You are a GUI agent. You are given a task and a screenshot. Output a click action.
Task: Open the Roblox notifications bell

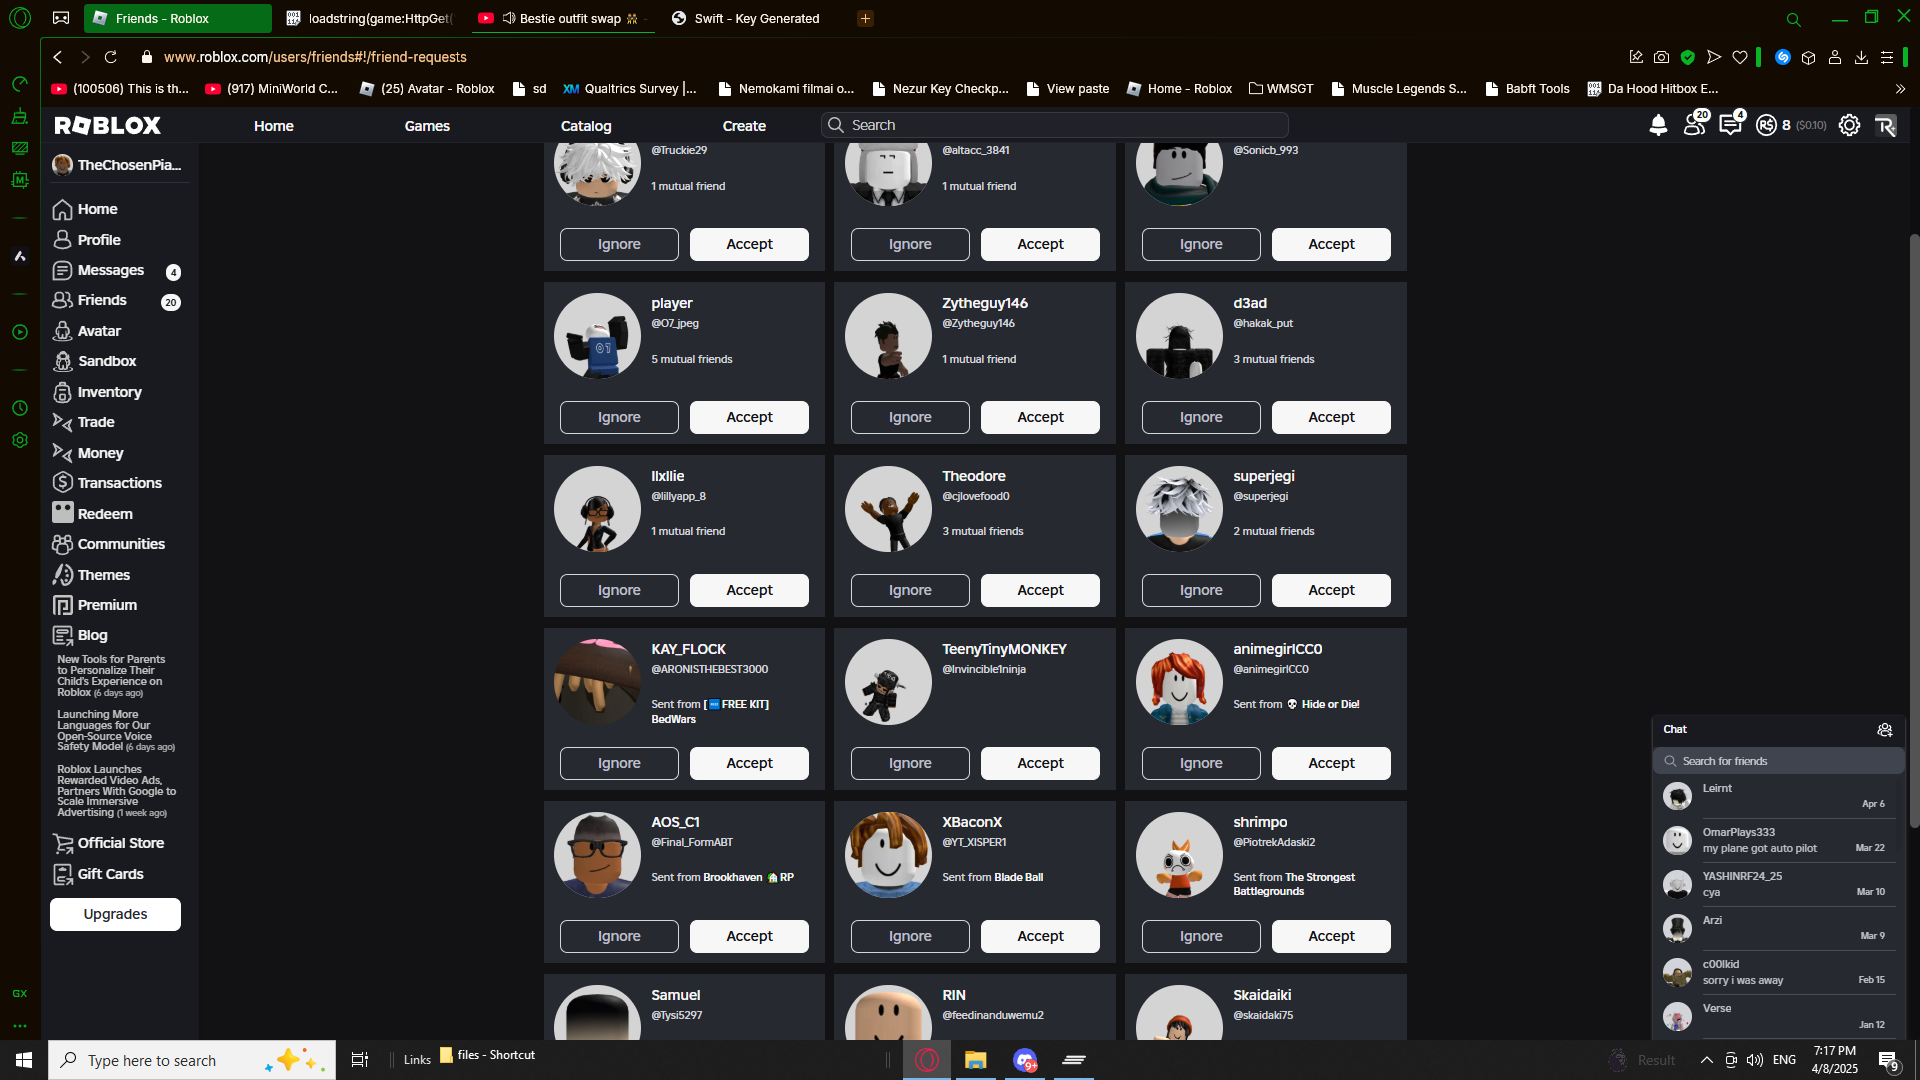(1658, 125)
